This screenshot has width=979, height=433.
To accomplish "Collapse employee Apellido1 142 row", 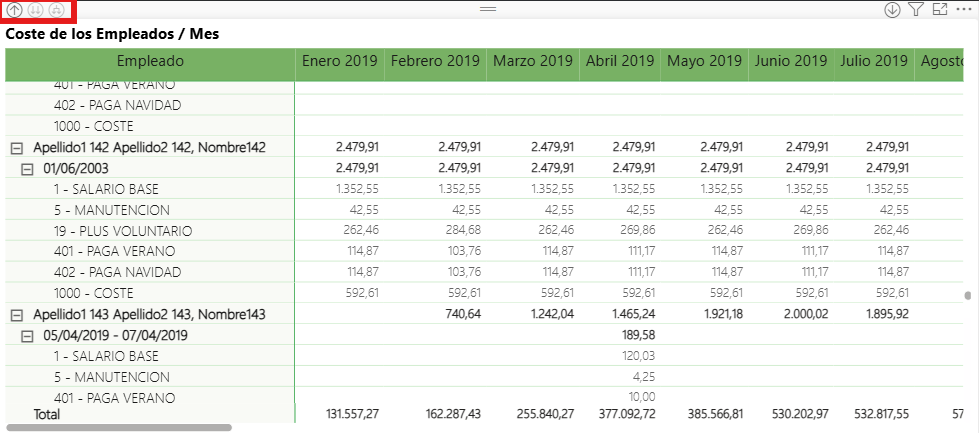I will click(16, 148).
